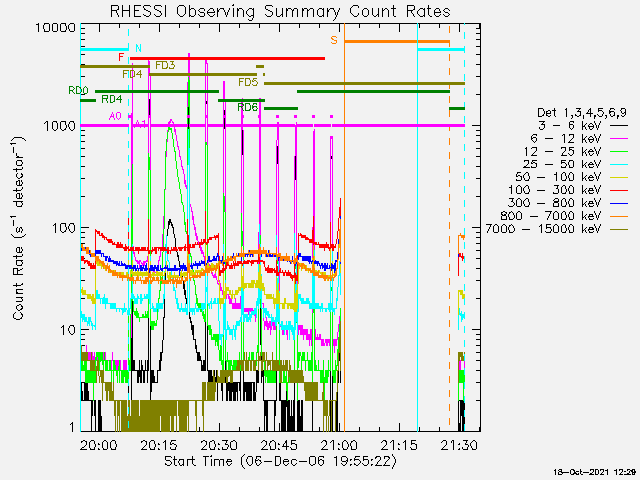Click the olive FD5 interval bar
Viewport: 640px width, 480px height.
tap(364, 83)
